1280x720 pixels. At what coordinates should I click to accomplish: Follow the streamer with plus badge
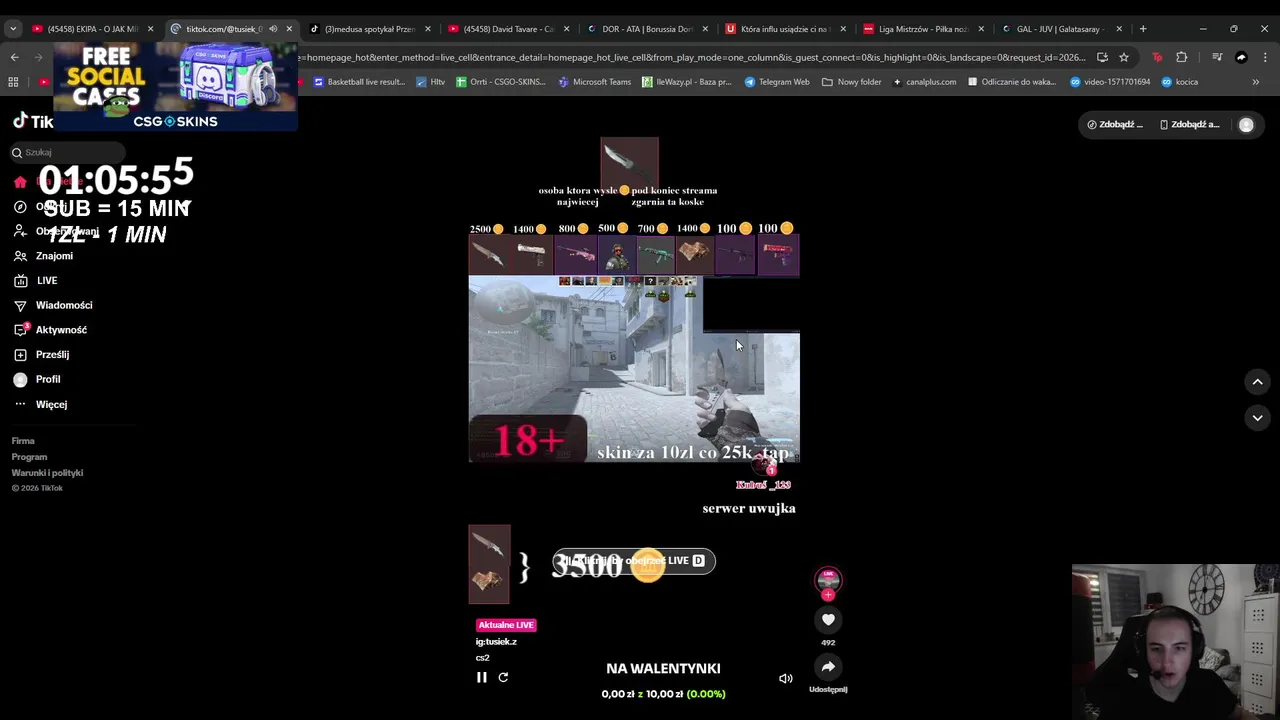click(x=828, y=595)
